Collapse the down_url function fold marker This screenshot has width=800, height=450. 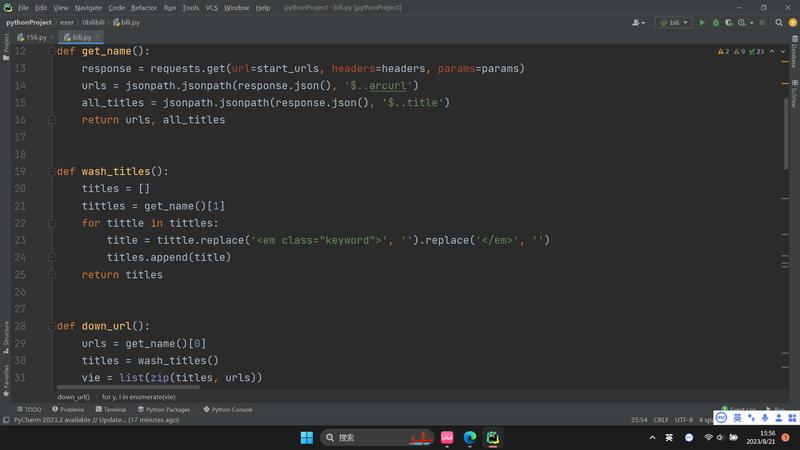tap(52, 327)
